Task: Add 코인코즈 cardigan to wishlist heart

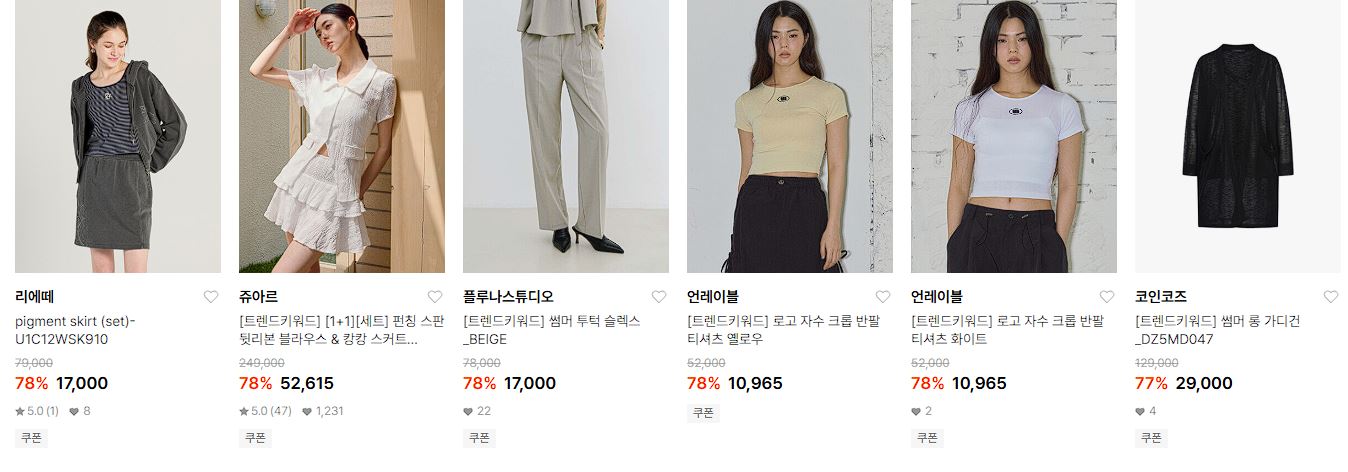Action: pos(1330,297)
